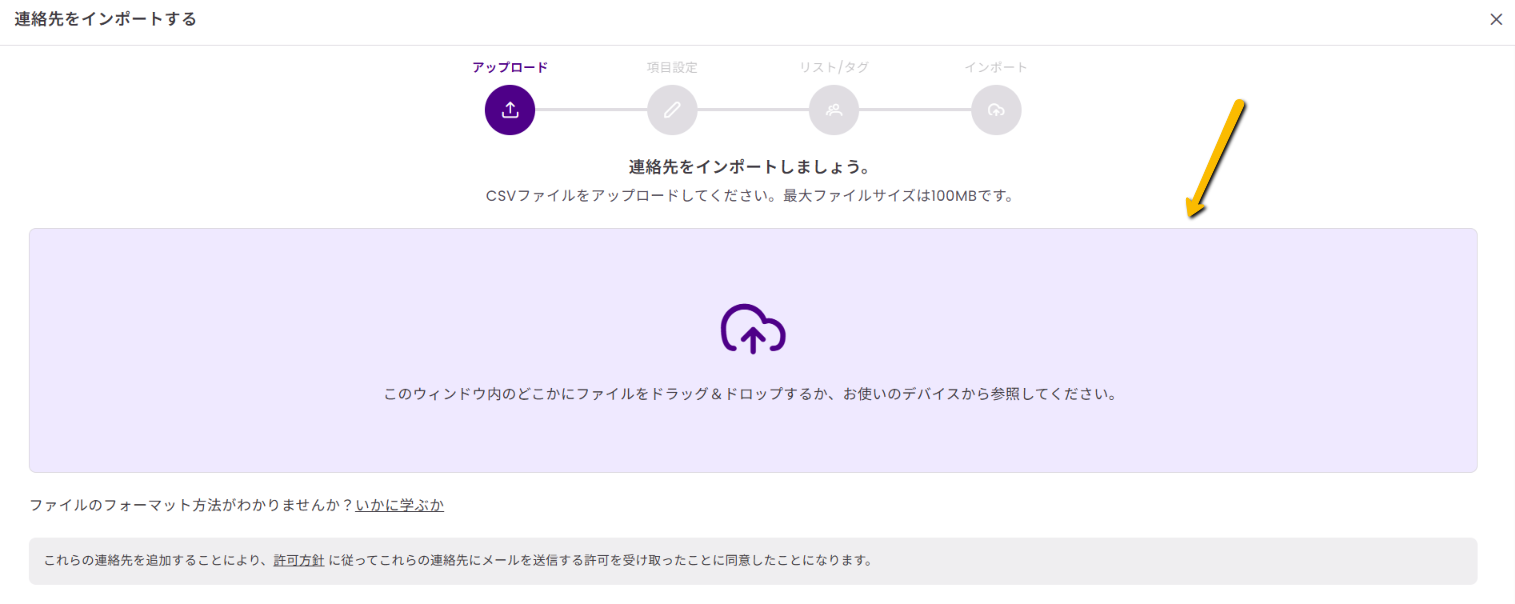1515x604 pixels.
Task: Click the people list/tag step icon
Action: [x=834, y=110]
